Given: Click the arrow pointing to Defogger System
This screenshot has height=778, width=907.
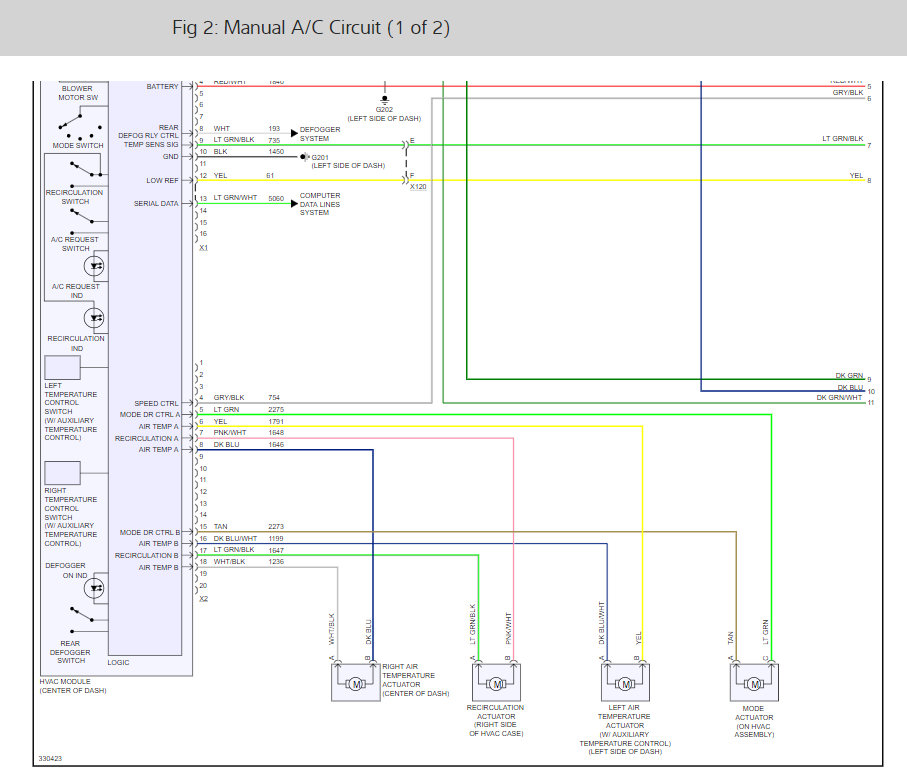Looking at the screenshot, I should tap(294, 133).
